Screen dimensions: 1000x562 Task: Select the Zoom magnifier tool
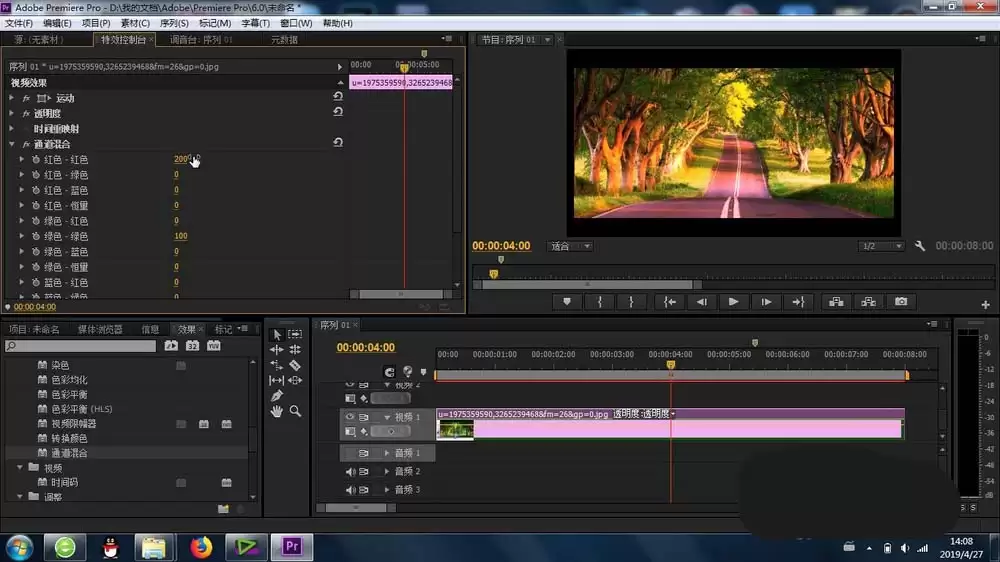click(x=295, y=411)
